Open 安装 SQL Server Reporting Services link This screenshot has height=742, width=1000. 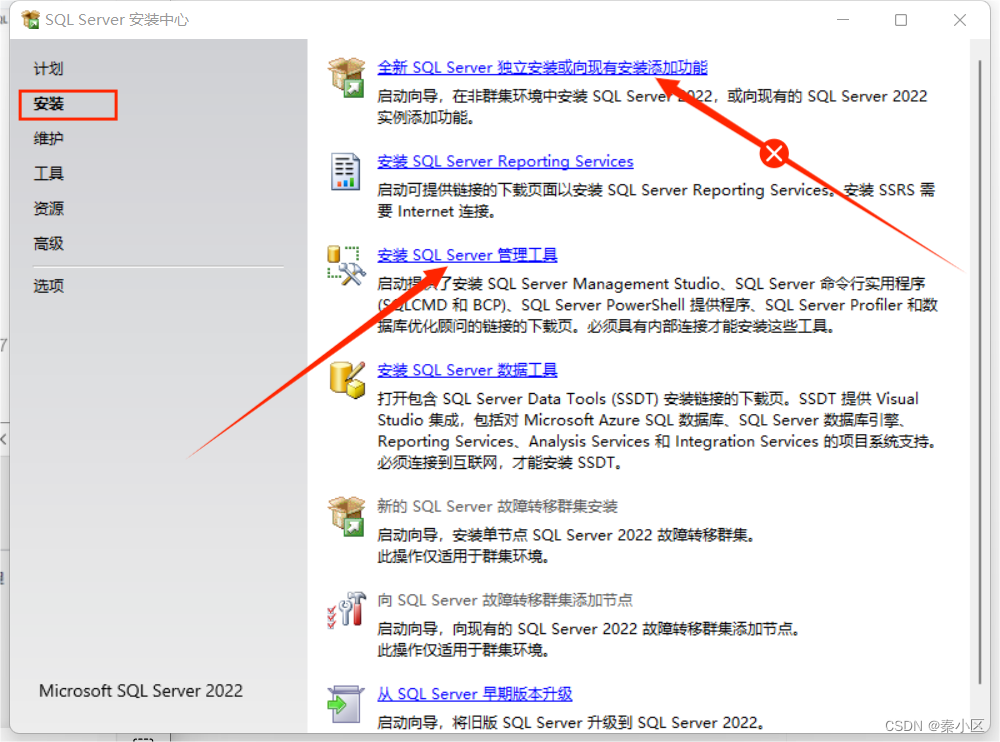505,161
